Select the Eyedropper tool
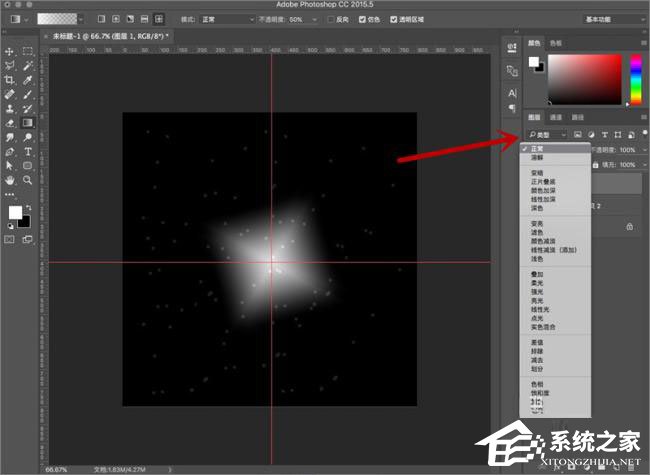650x475 pixels. coord(28,80)
